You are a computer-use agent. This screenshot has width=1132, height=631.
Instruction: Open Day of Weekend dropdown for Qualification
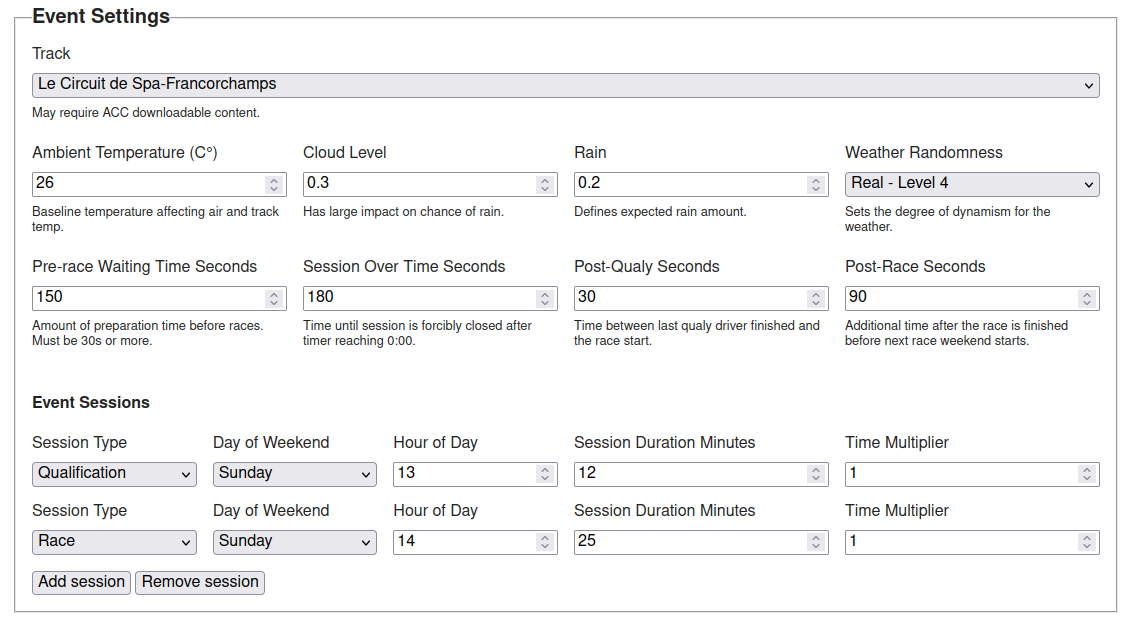[x=294, y=474]
